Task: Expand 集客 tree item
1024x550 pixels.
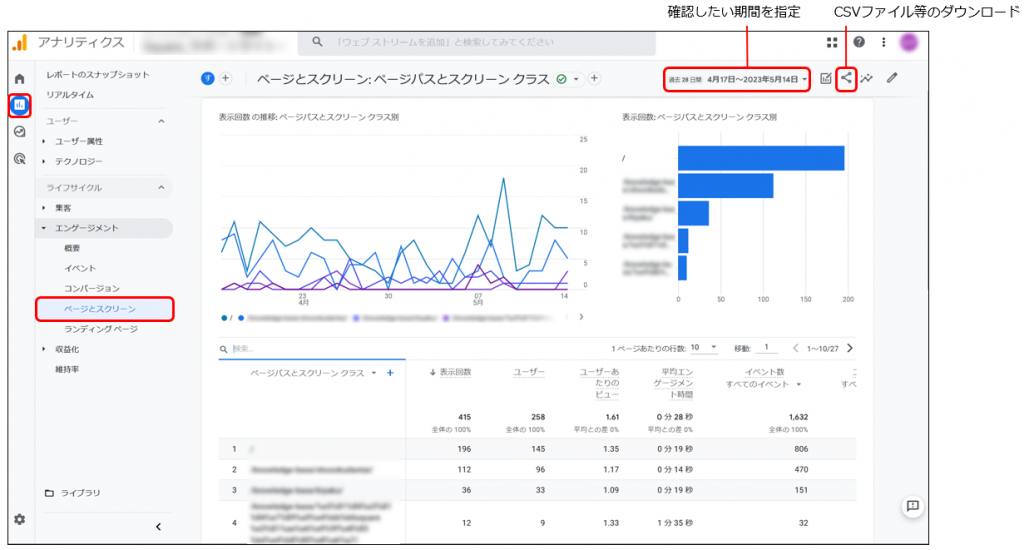Action: [x=44, y=208]
